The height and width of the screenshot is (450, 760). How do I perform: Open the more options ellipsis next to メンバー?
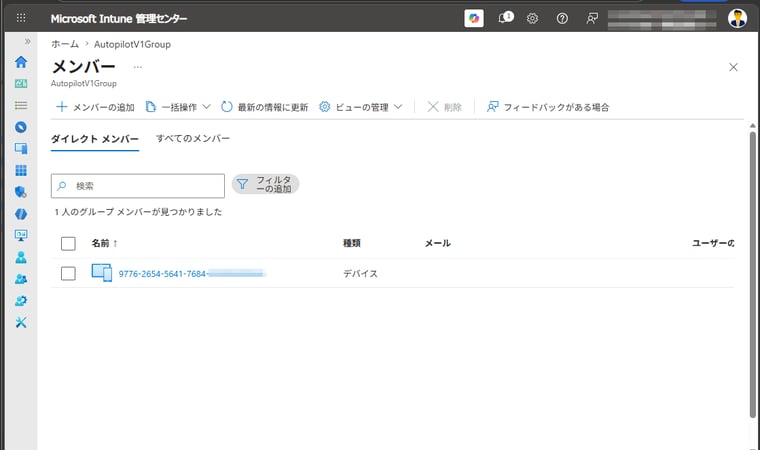pyautogui.click(x=138, y=67)
